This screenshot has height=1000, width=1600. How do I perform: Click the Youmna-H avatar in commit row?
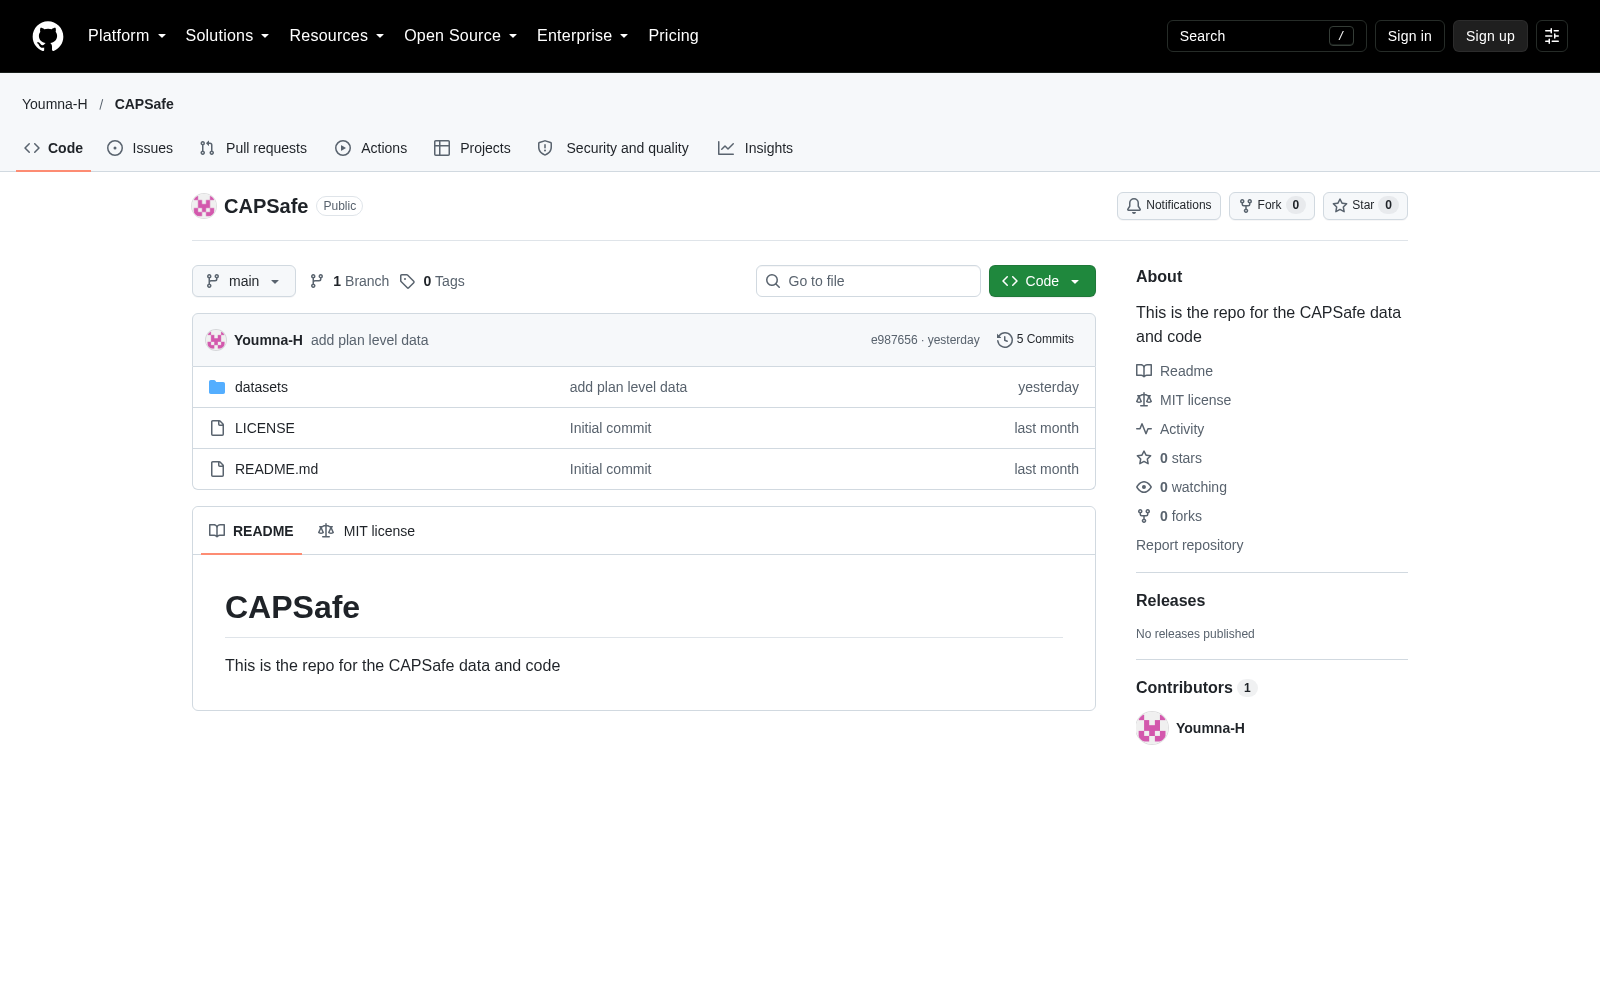click(216, 340)
